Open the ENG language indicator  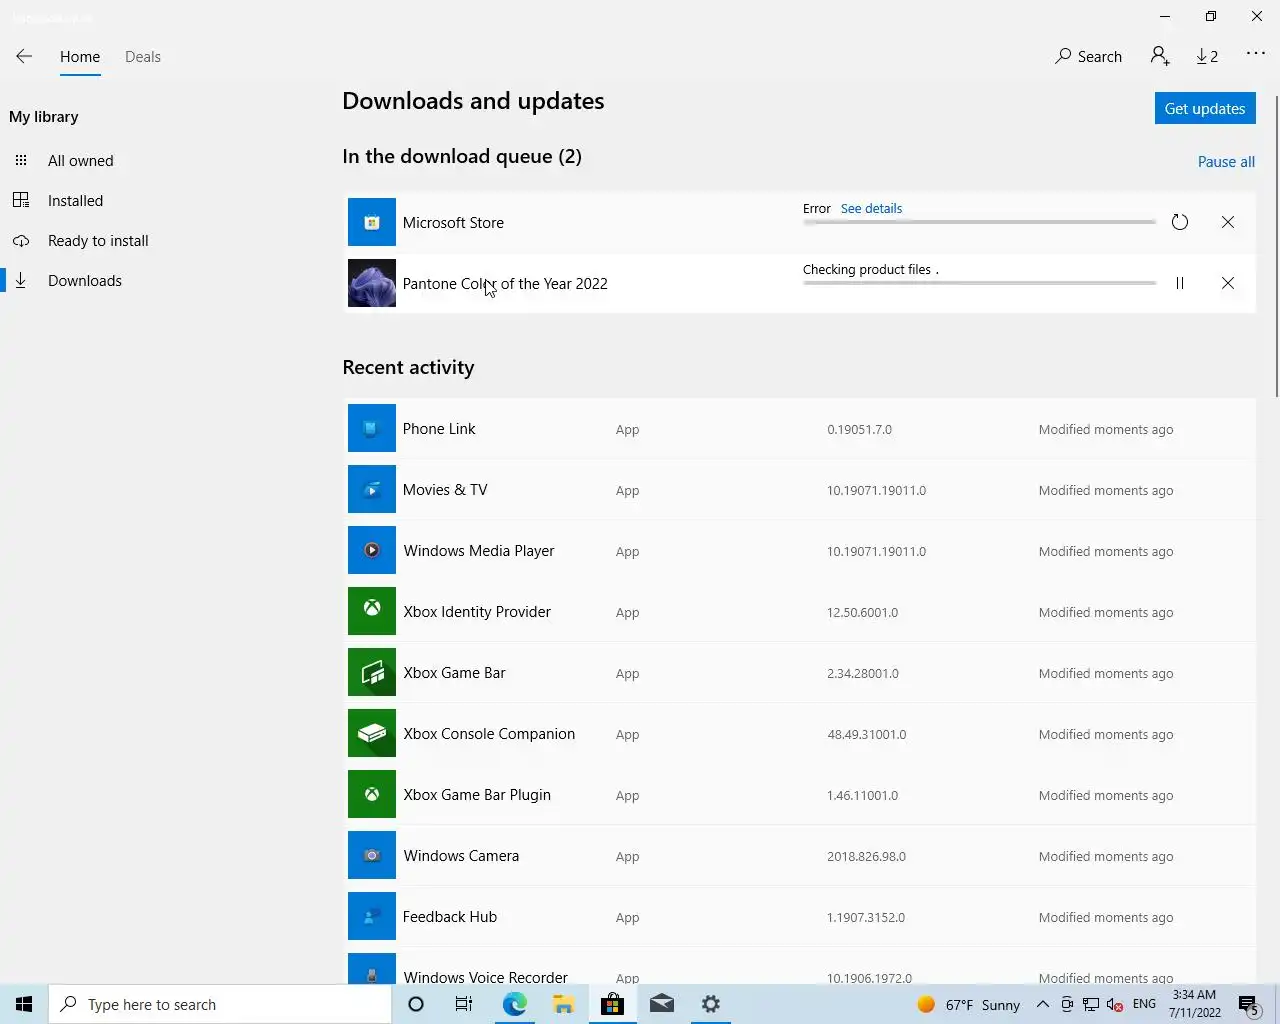(1144, 1004)
